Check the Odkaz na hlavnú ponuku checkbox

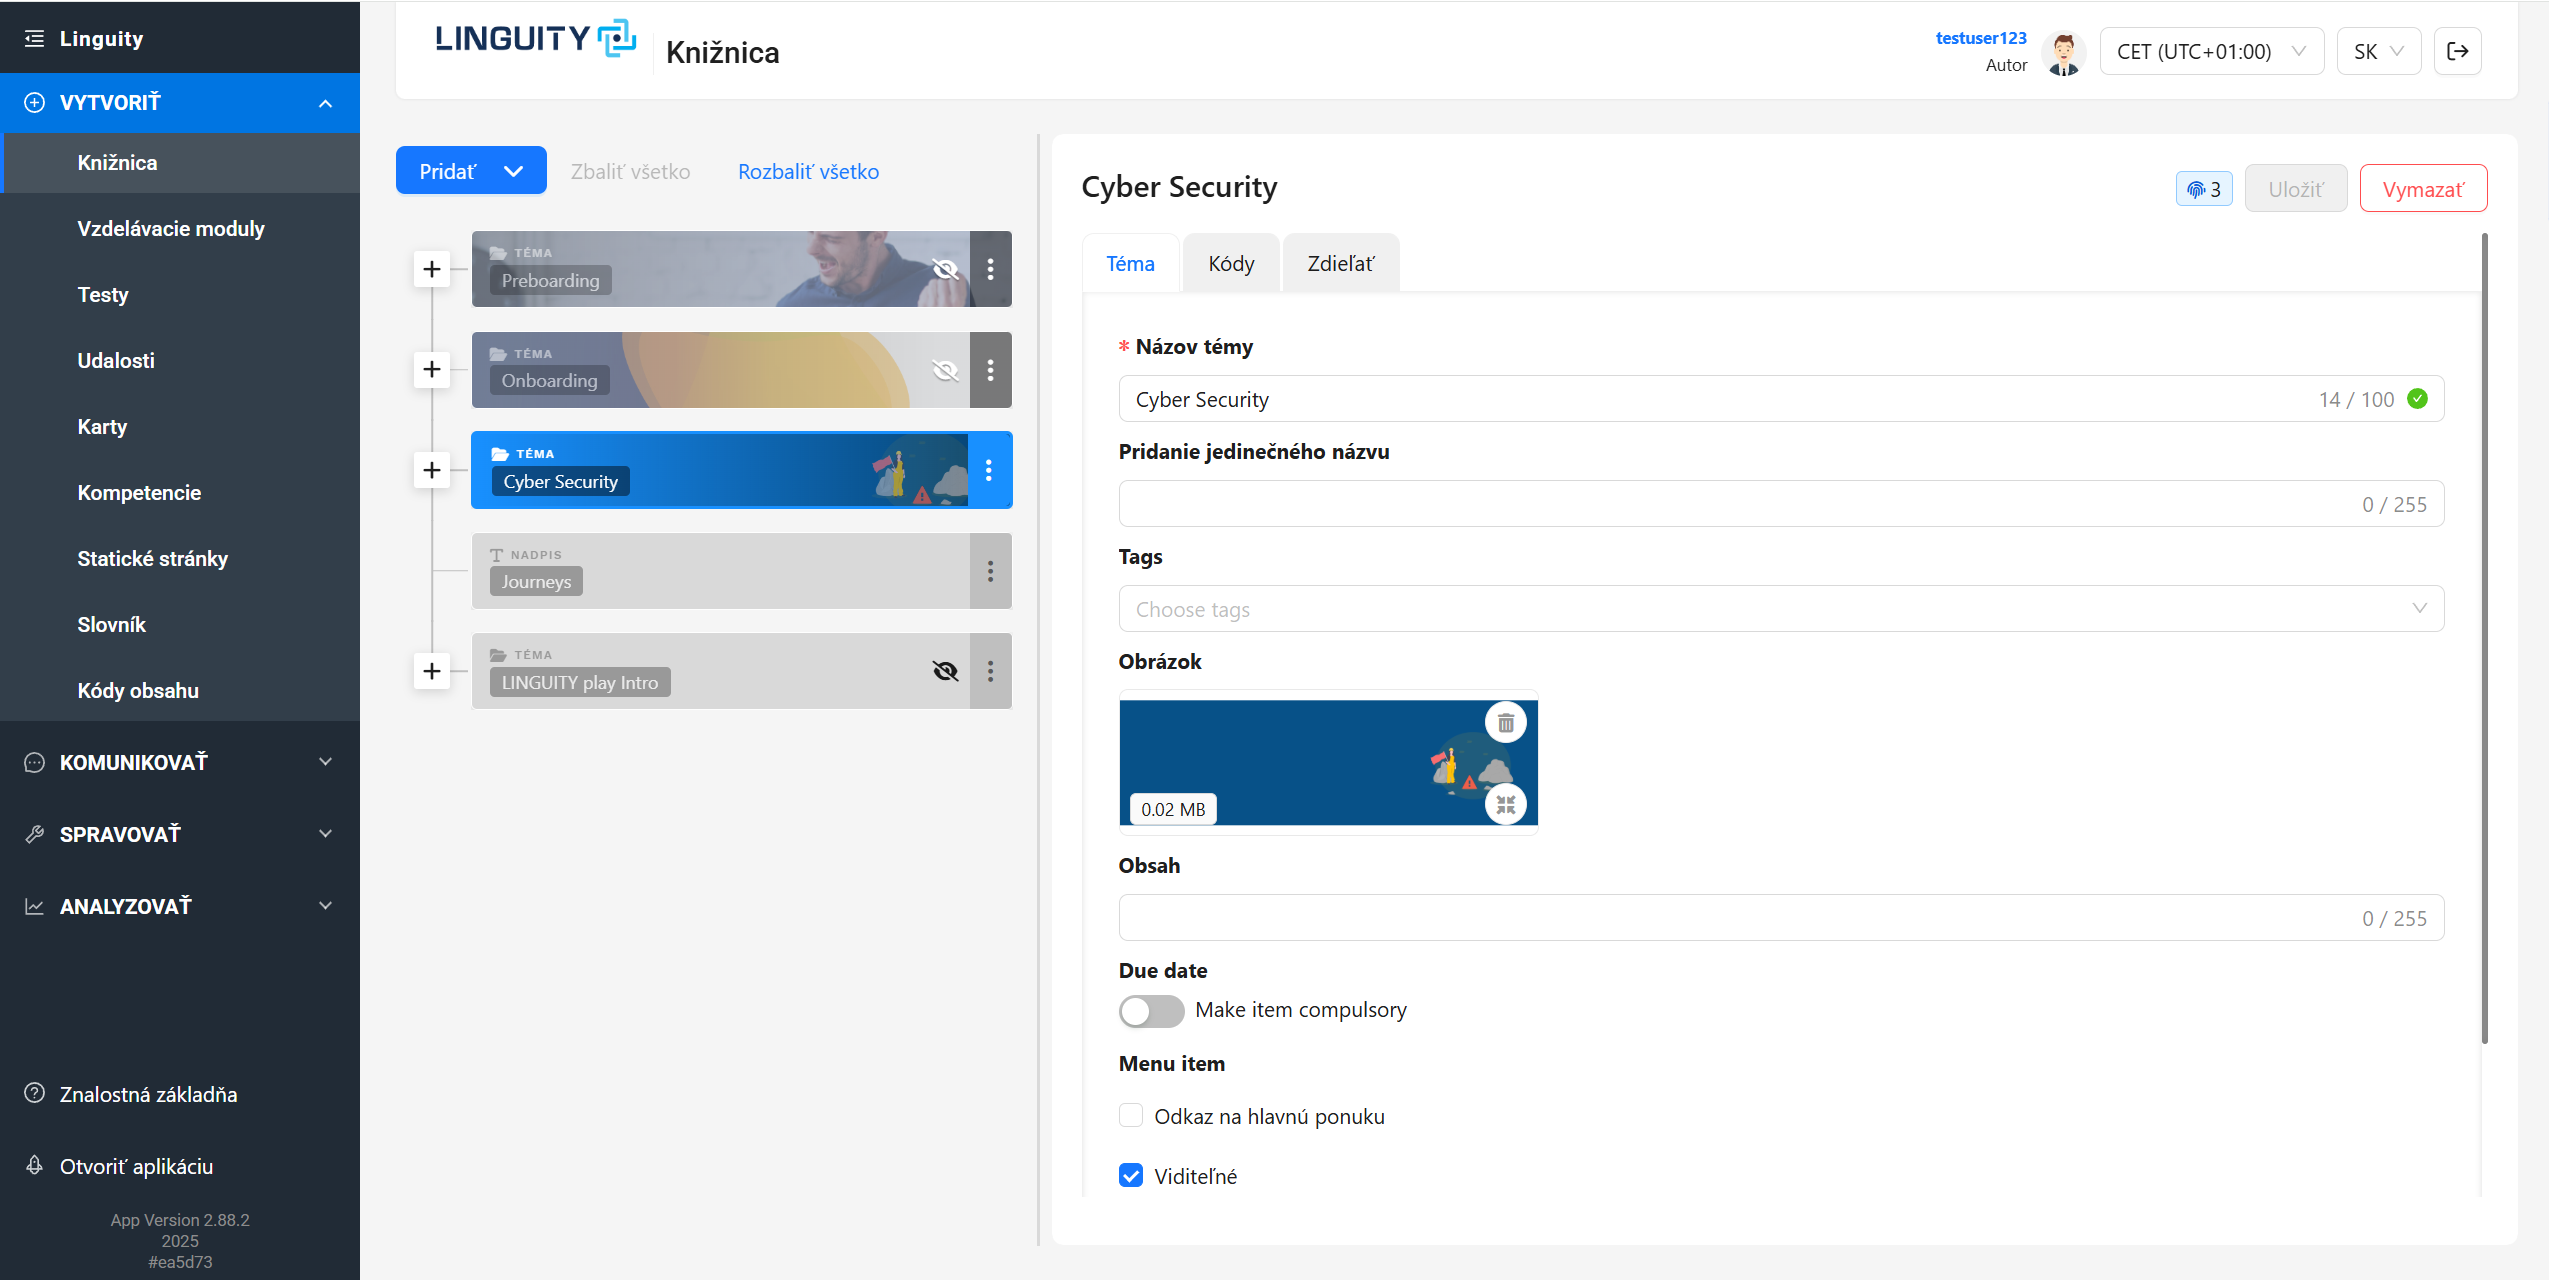[1131, 1116]
